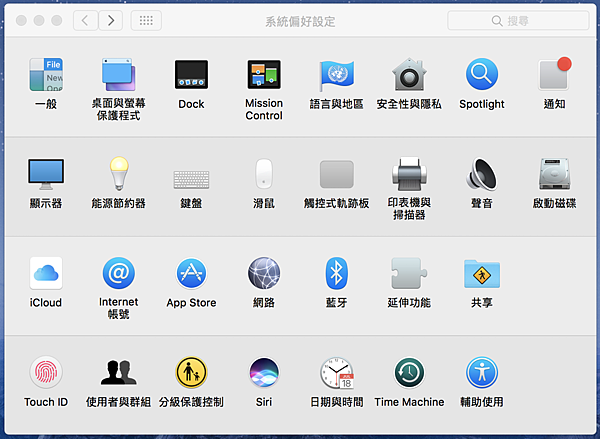Show all preferences with grid button
This screenshot has width=600, height=439.
146,20
